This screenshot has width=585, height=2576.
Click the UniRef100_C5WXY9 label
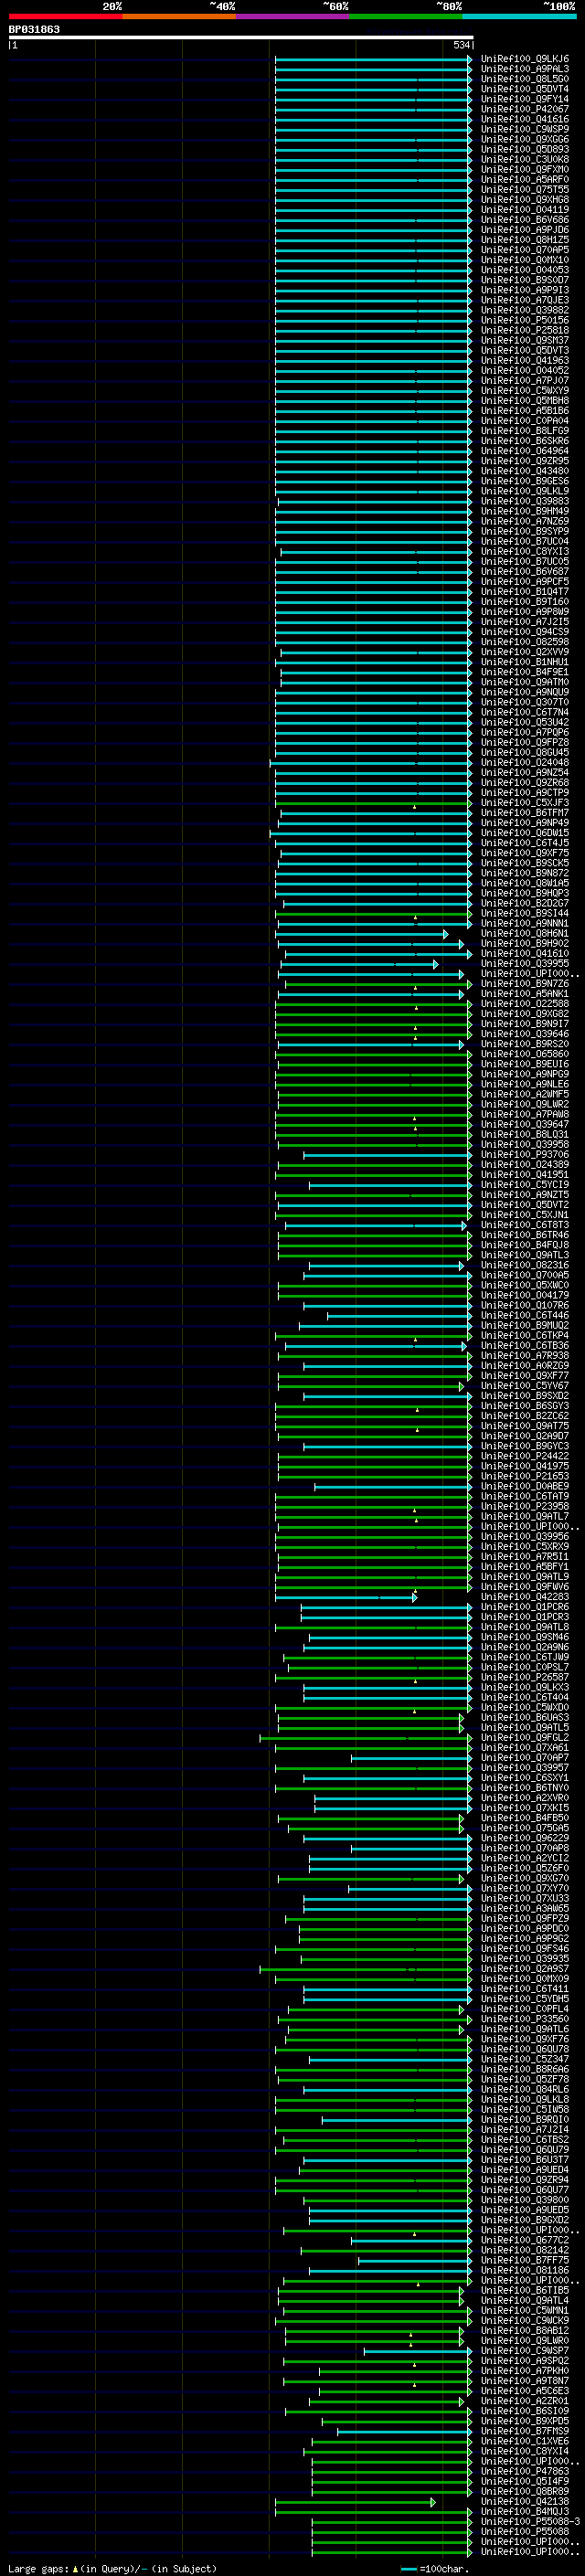525,391
